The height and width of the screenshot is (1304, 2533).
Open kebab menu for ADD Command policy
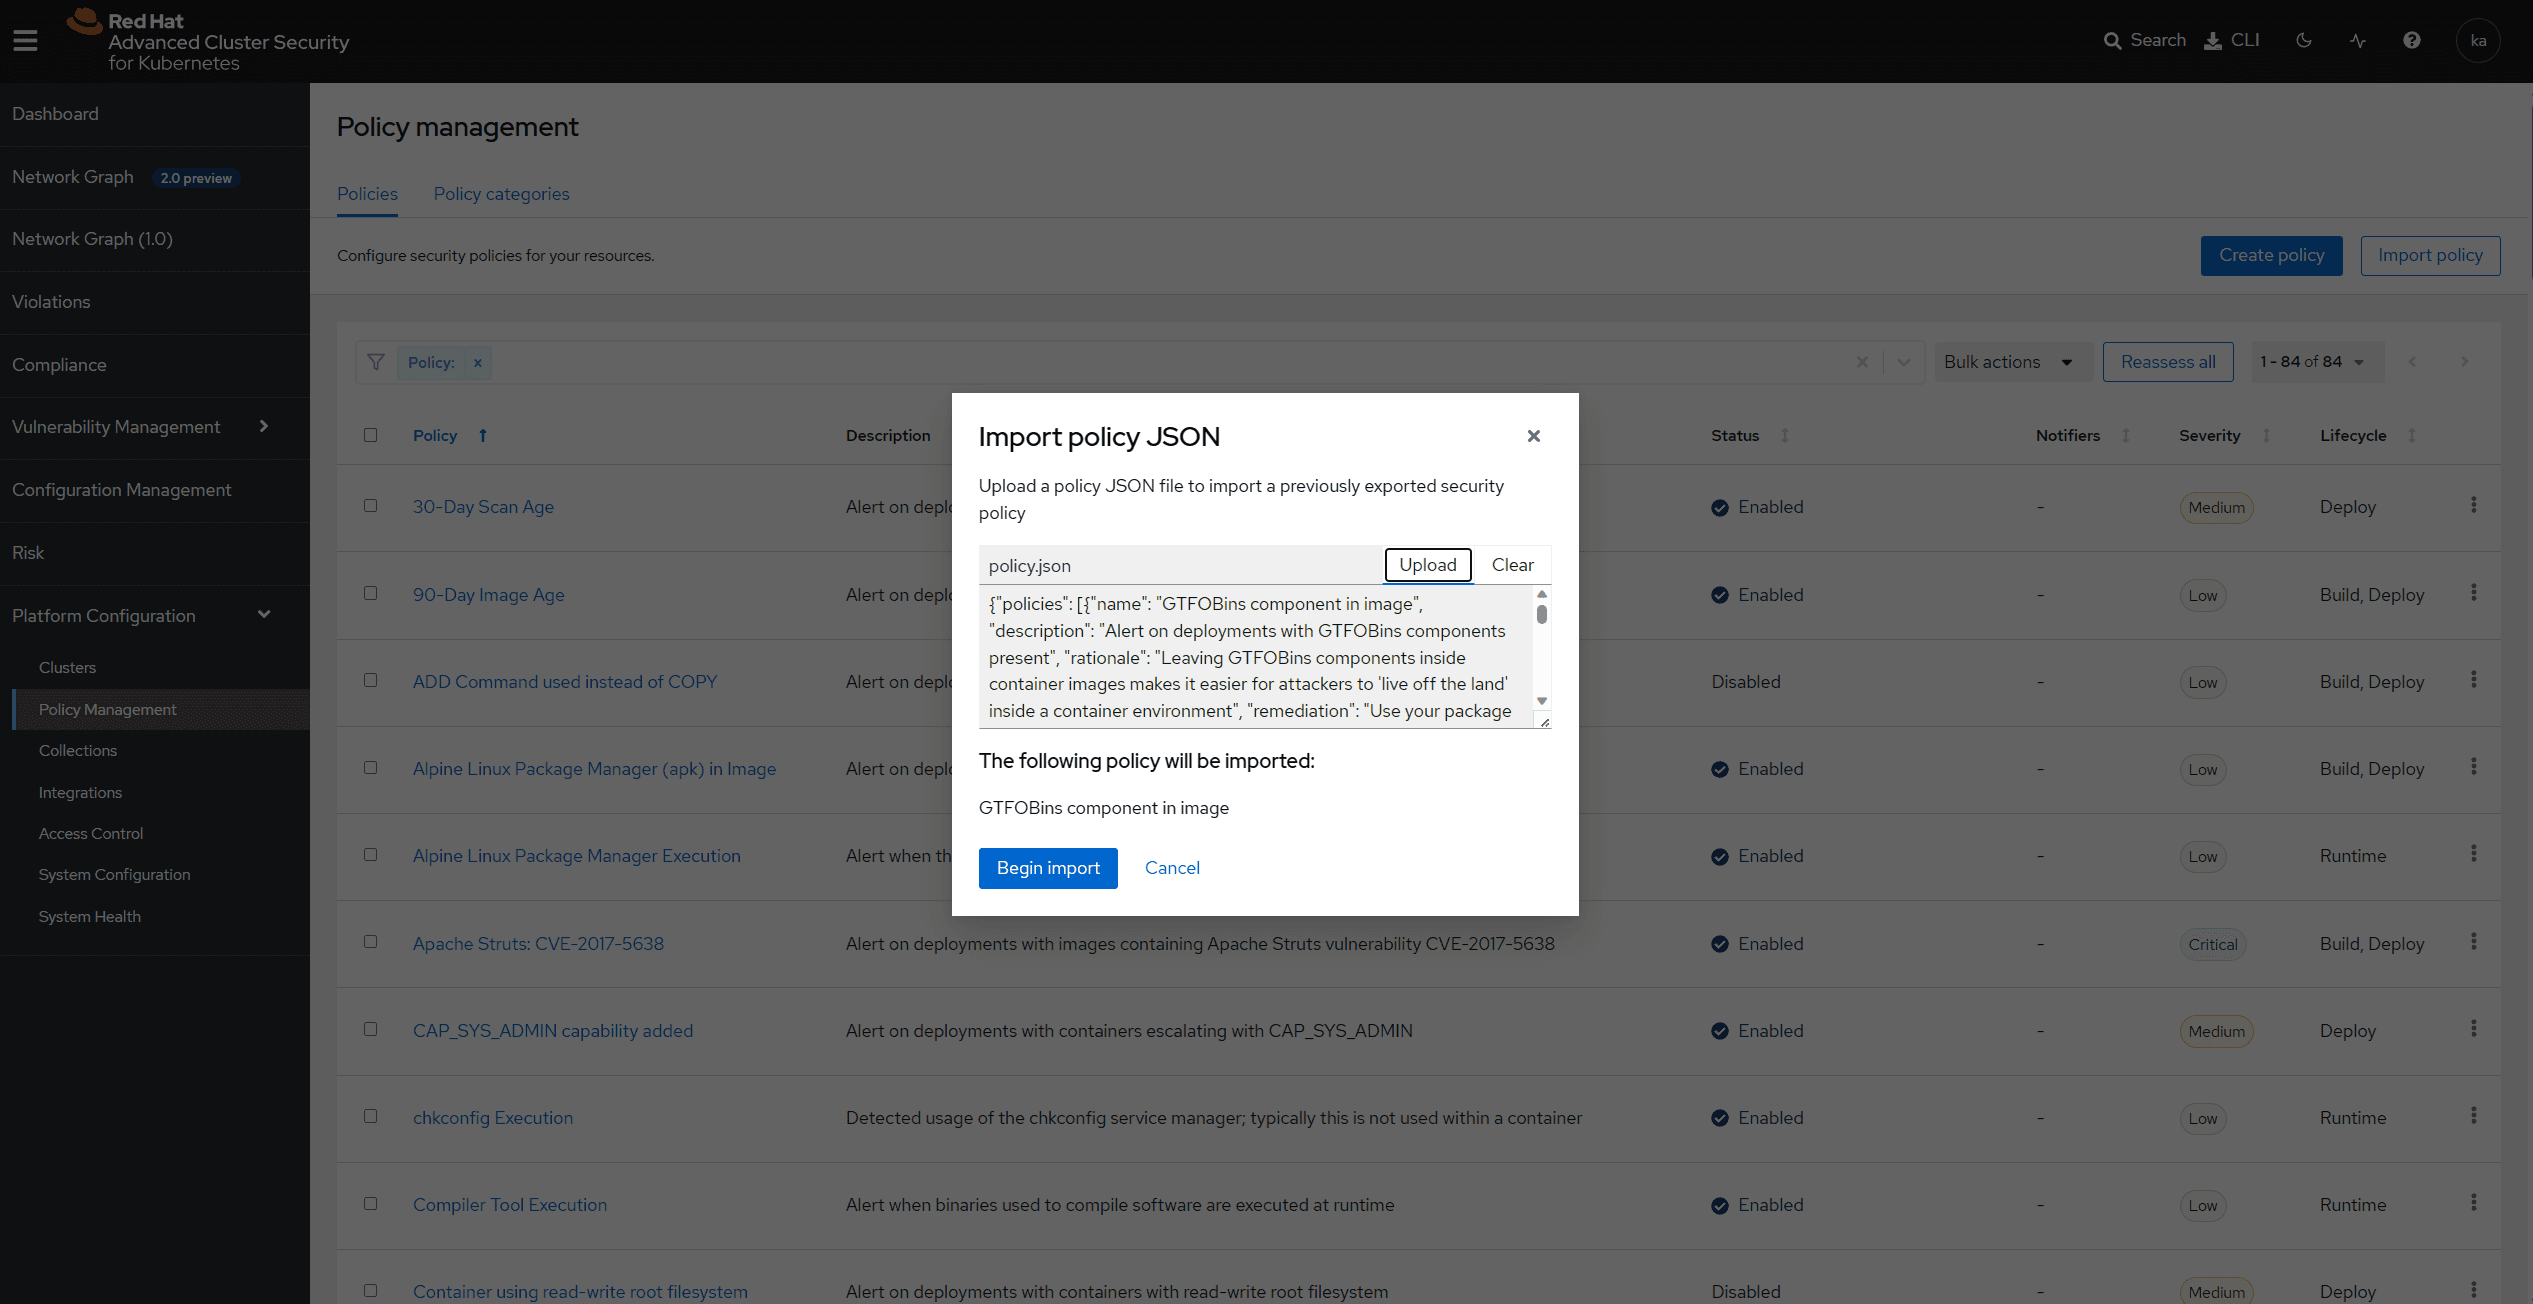[x=2474, y=680]
